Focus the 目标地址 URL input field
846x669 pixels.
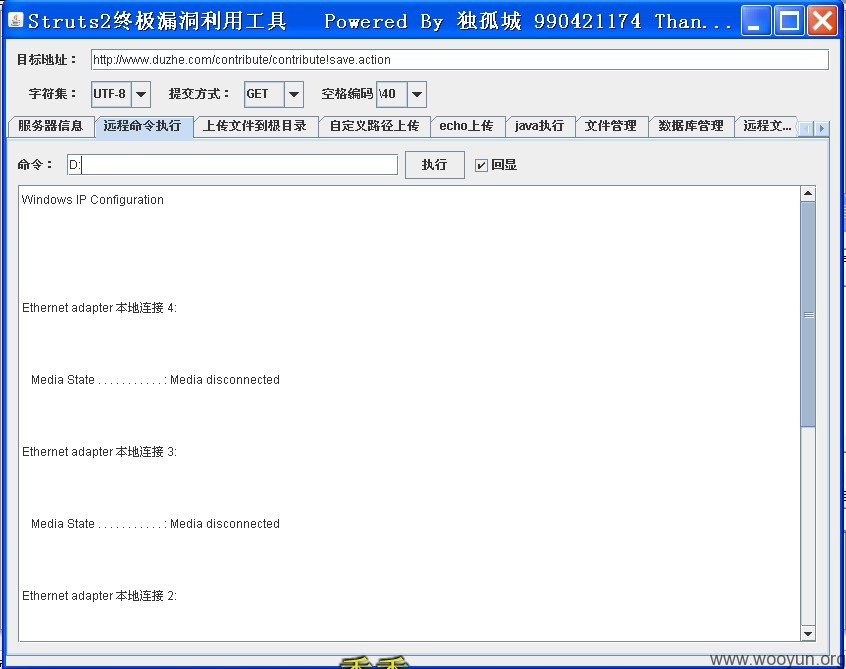460,59
